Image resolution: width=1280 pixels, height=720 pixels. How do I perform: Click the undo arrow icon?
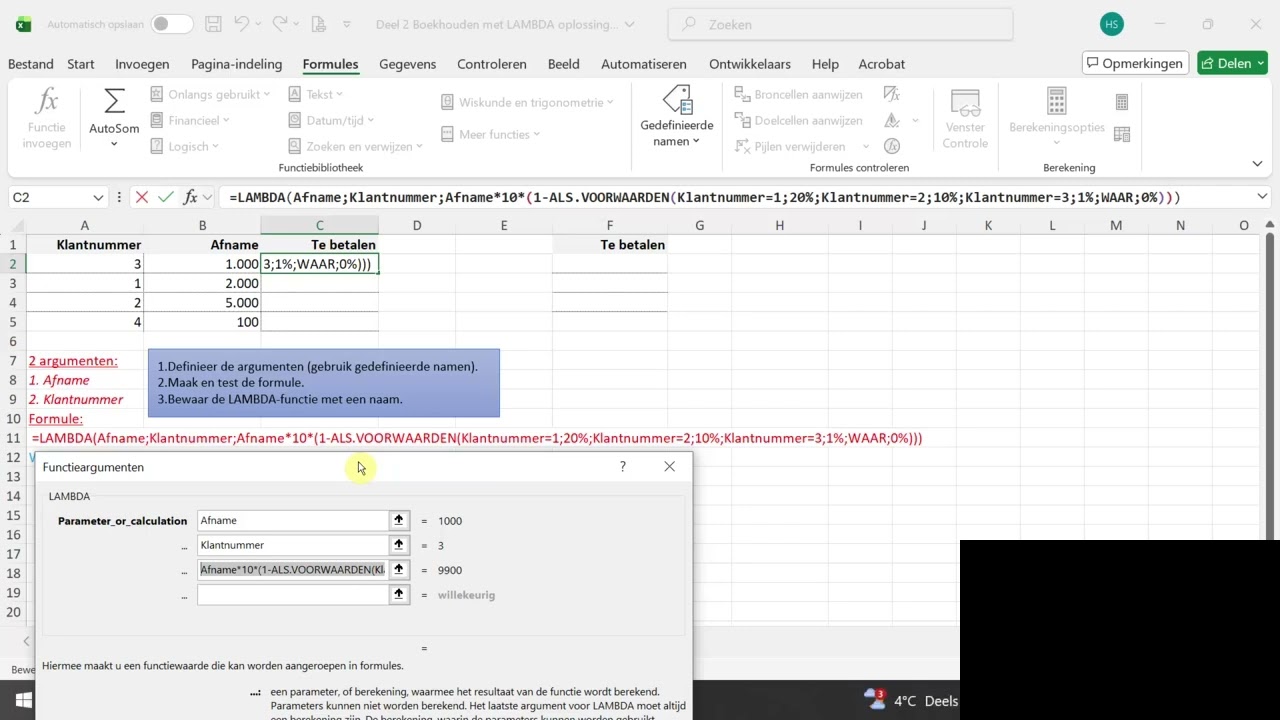(x=241, y=24)
